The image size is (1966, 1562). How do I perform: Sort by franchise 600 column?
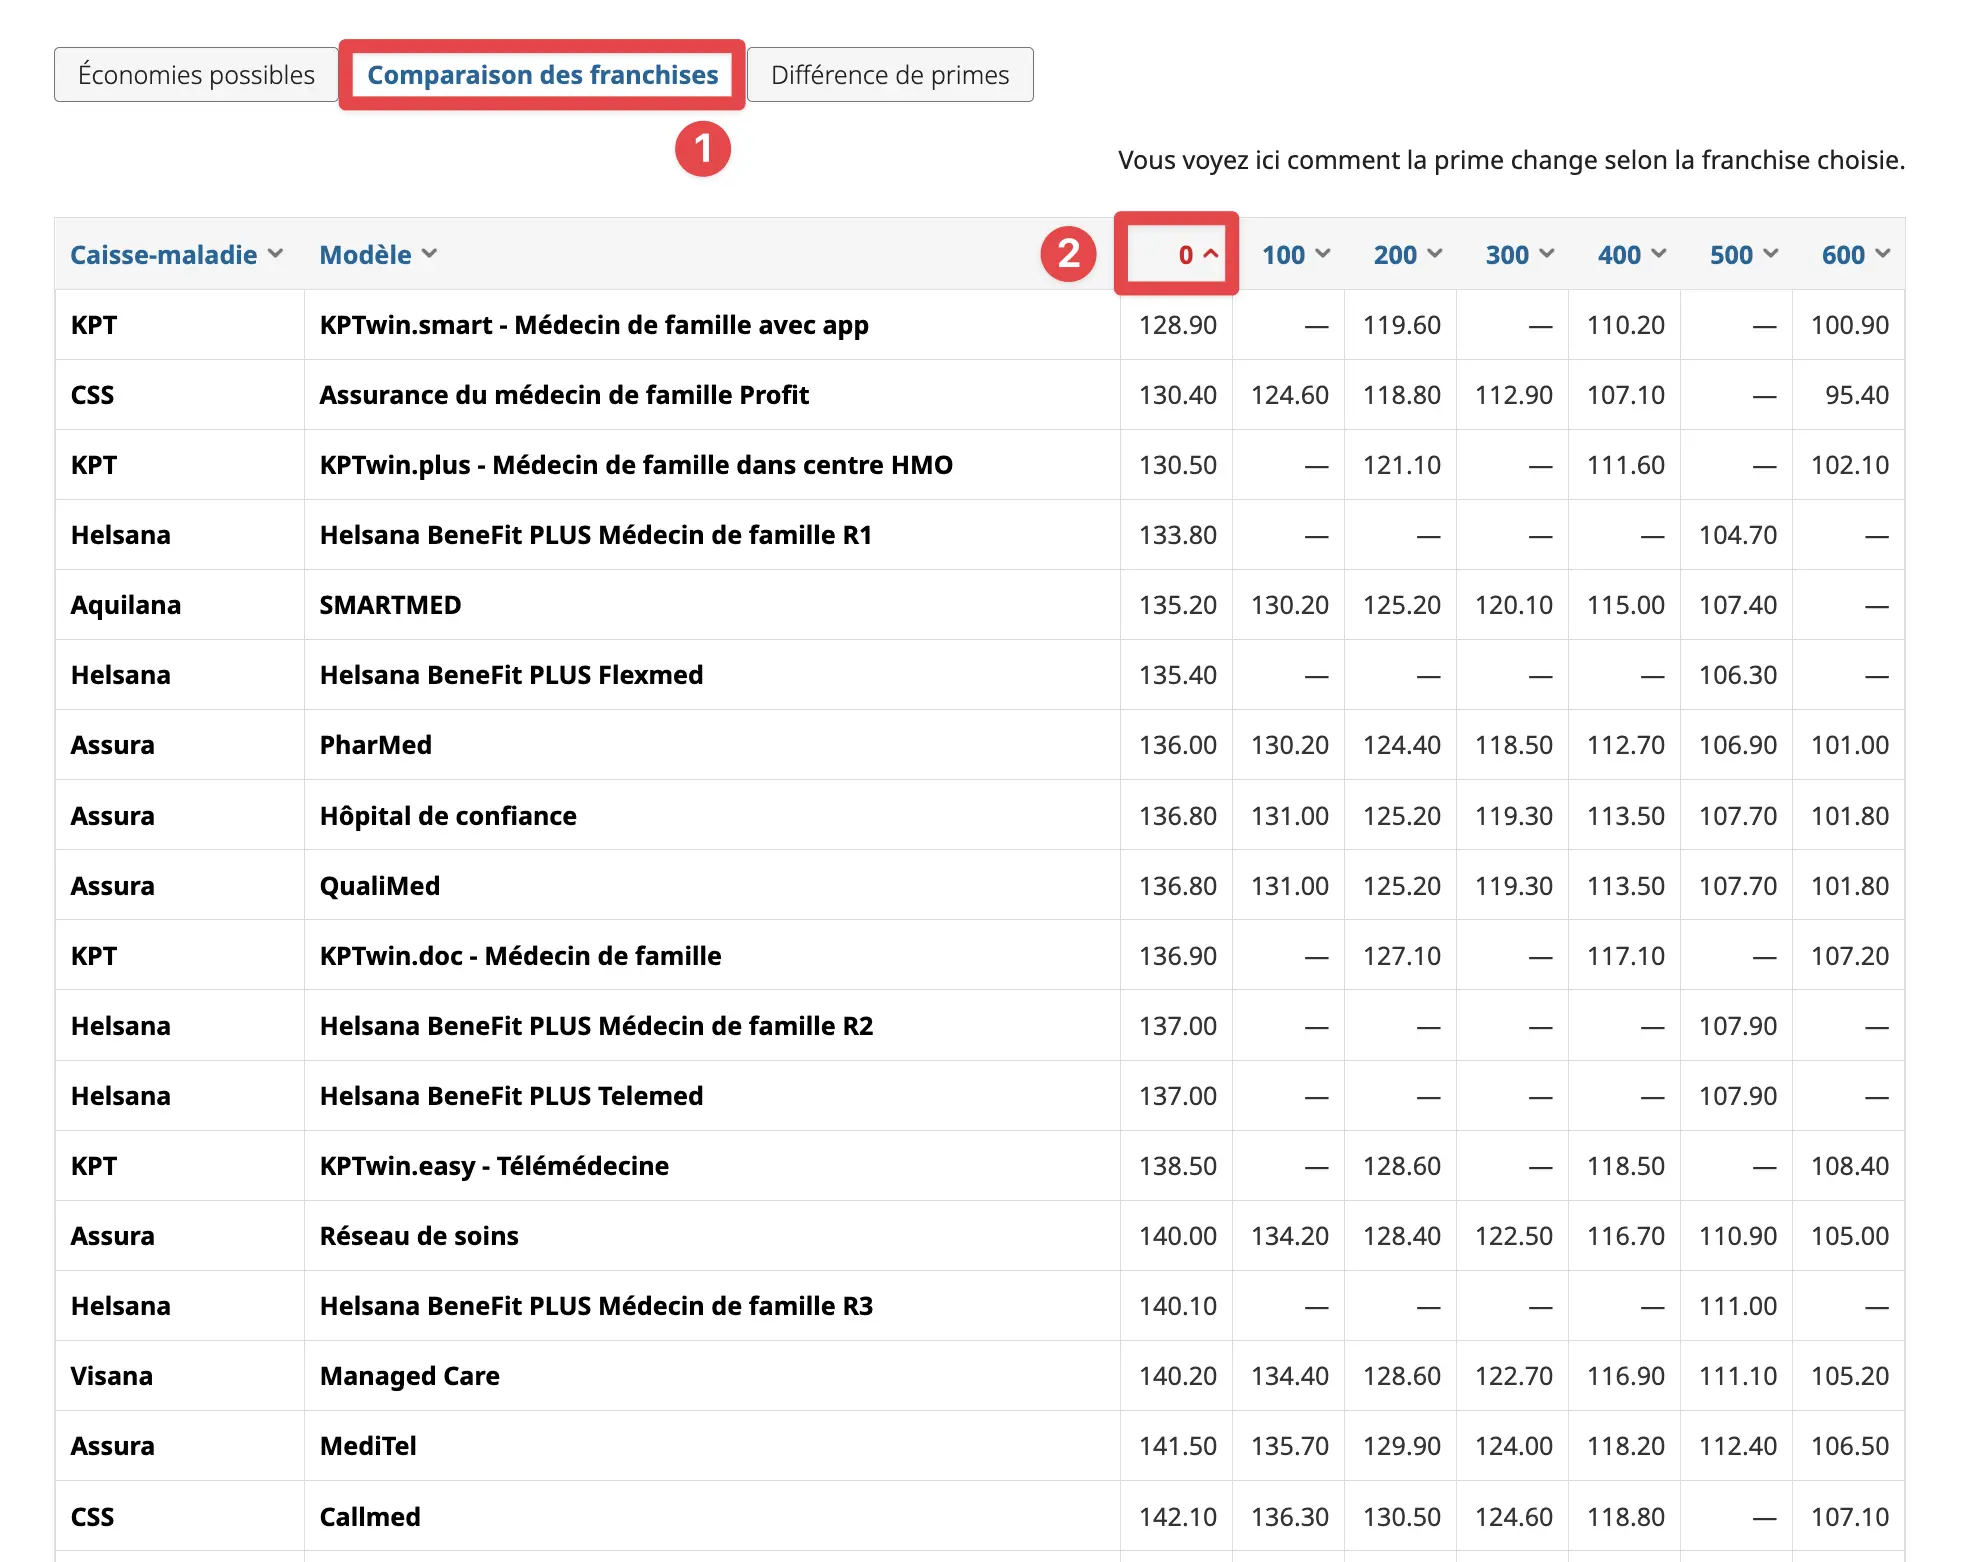coord(1855,255)
